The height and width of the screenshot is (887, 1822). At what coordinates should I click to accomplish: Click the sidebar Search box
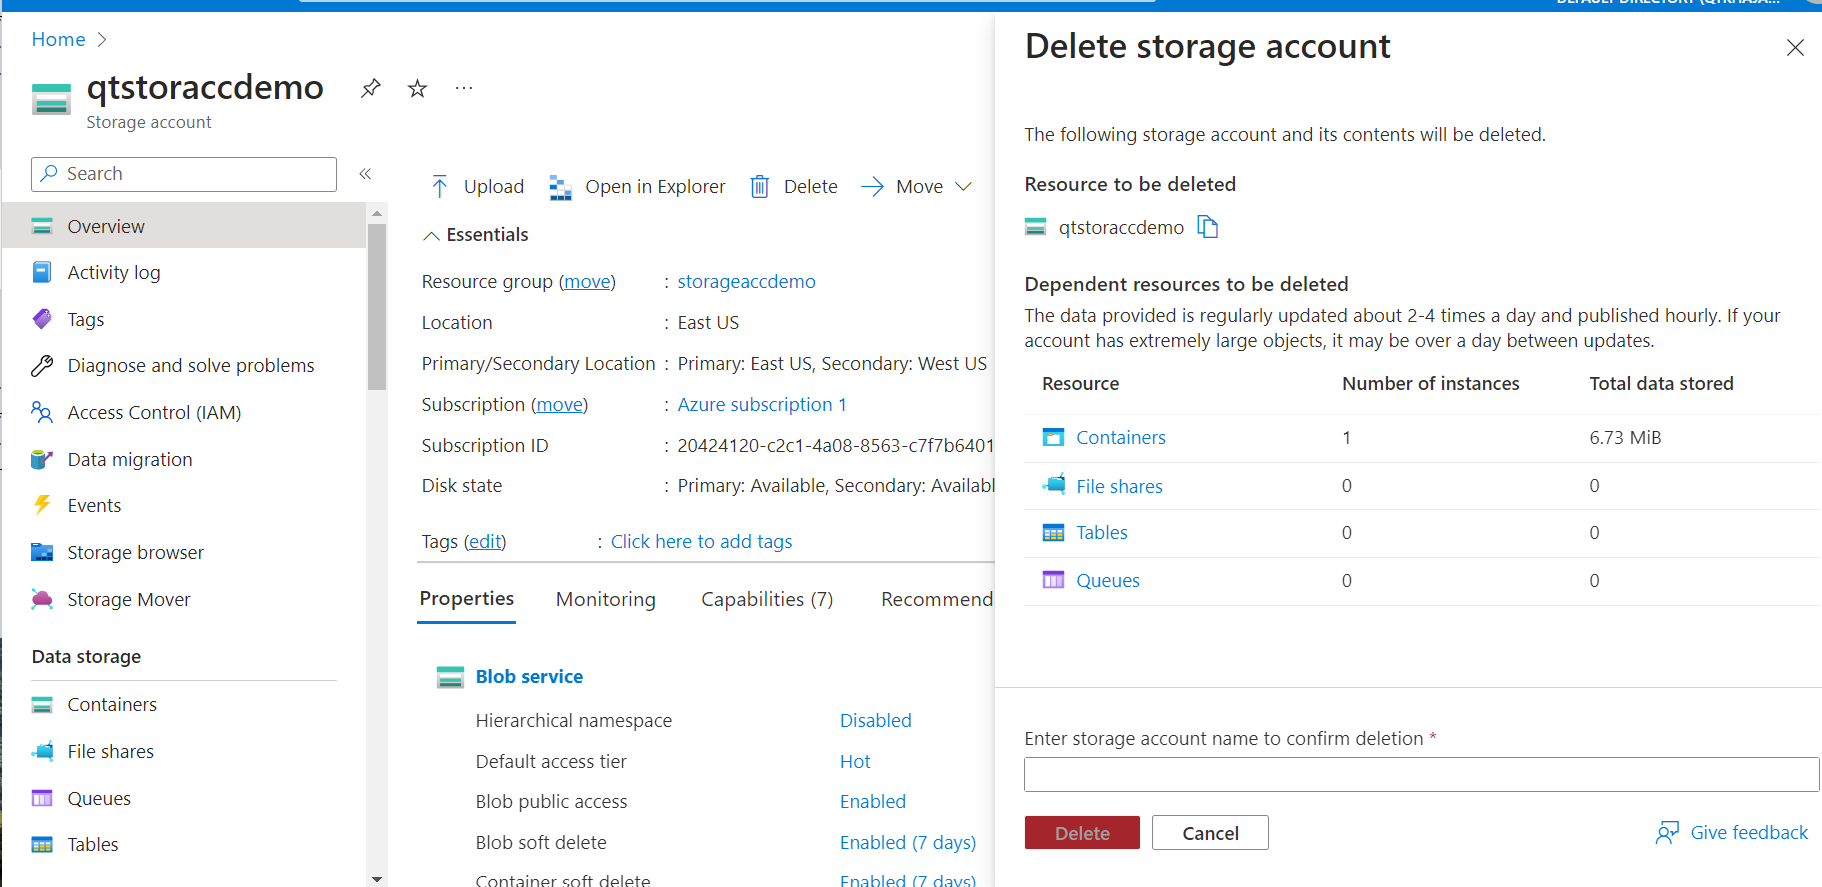[184, 174]
